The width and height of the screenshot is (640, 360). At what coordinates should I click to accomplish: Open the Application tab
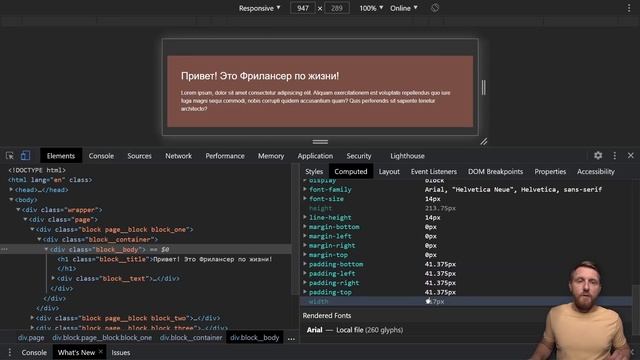[x=315, y=156]
